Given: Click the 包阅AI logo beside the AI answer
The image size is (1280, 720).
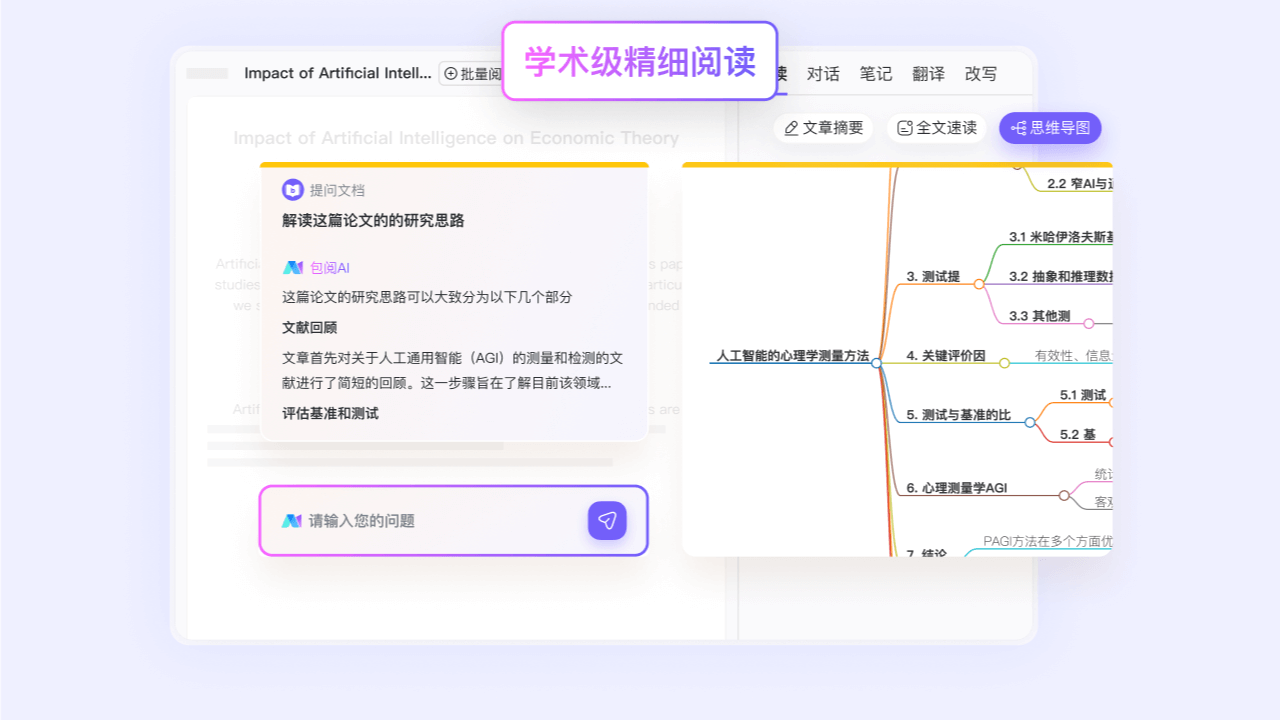Looking at the screenshot, I should pos(291,267).
